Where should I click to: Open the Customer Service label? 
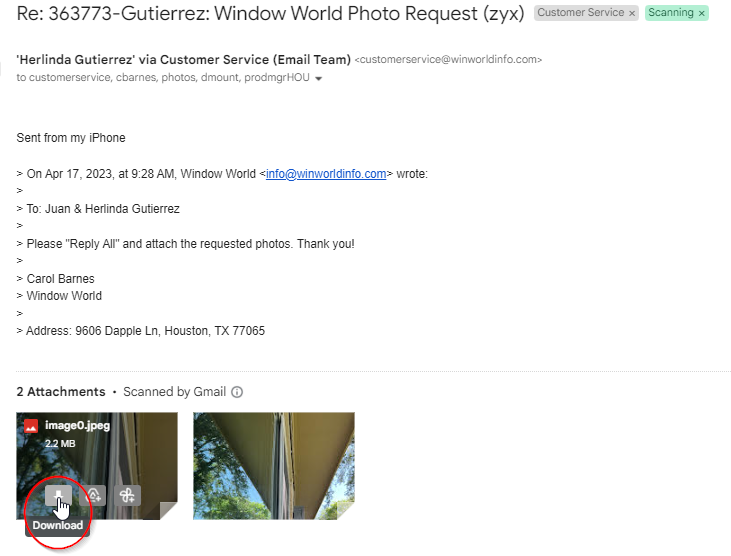(x=580, y=13)
